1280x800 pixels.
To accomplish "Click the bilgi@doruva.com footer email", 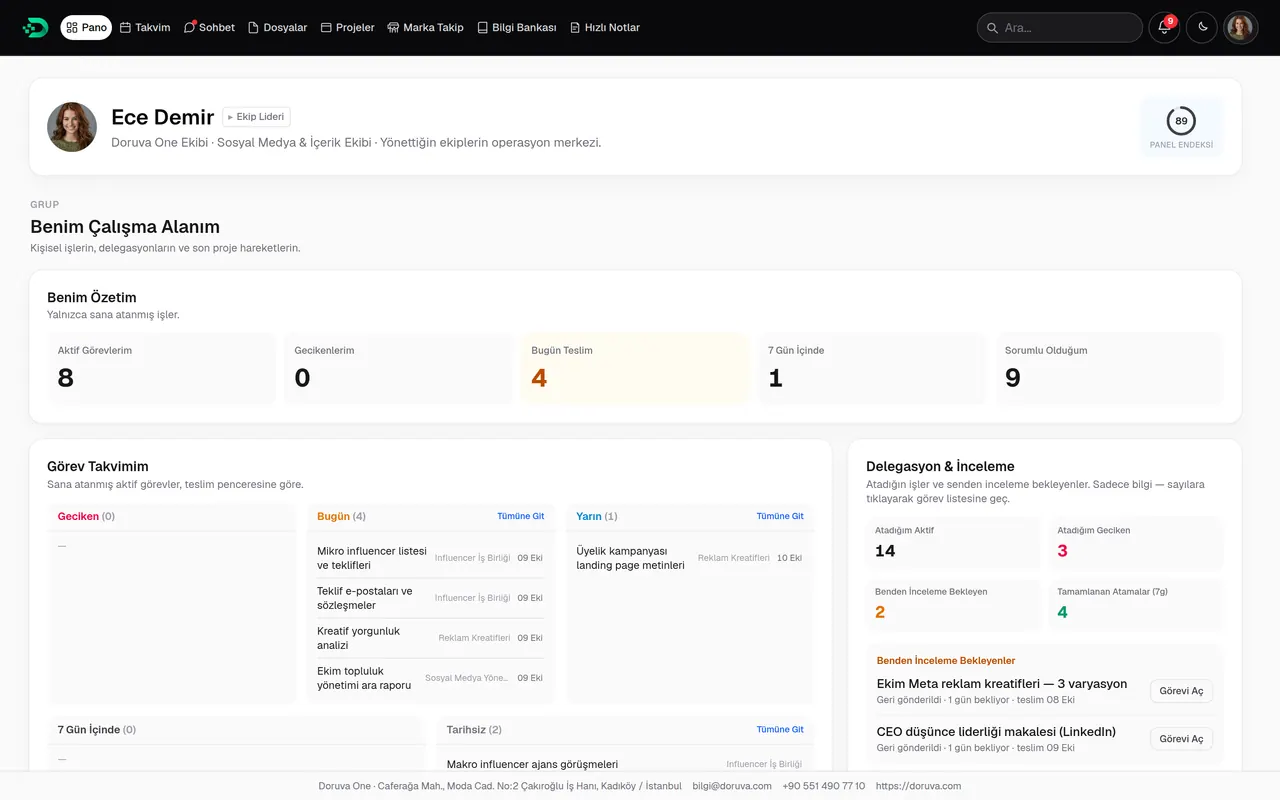I will [732, 786].
